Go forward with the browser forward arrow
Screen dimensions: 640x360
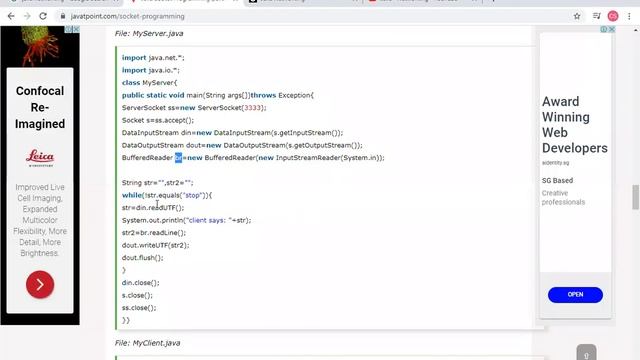pos(27,16)
